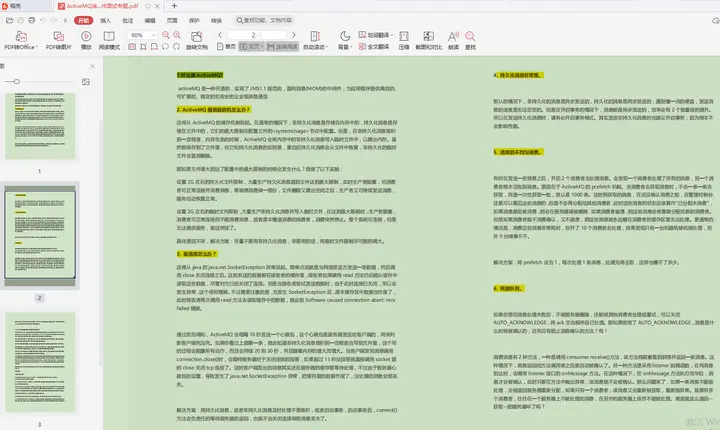Rotate counterclockwise icon under zoom controls

click(165, 46)
